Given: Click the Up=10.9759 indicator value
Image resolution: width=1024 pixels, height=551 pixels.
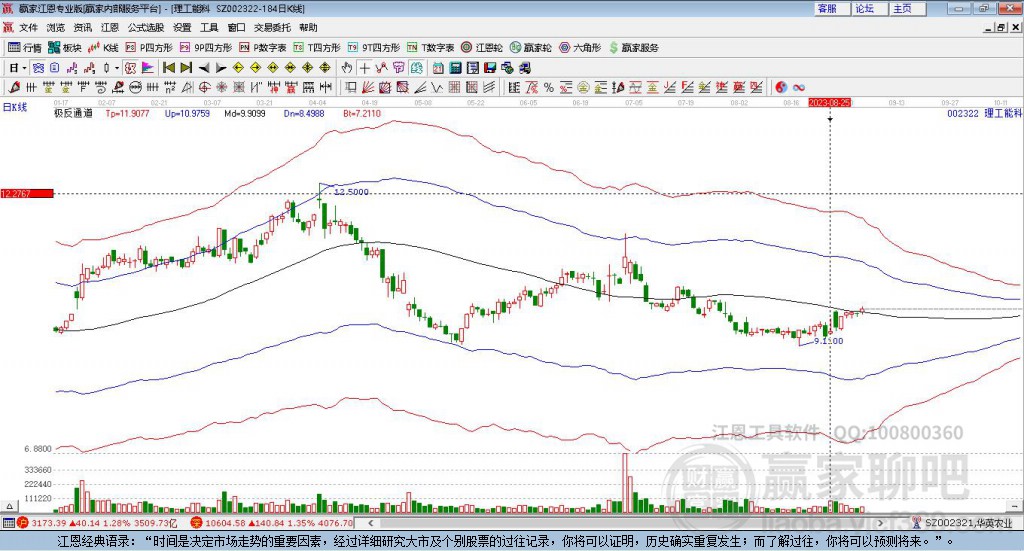Looking at the screenshot, I should (x=187, y=114).
